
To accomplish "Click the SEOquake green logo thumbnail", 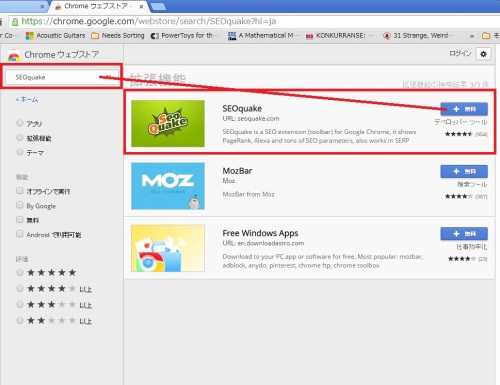I will tap(168, 123).
